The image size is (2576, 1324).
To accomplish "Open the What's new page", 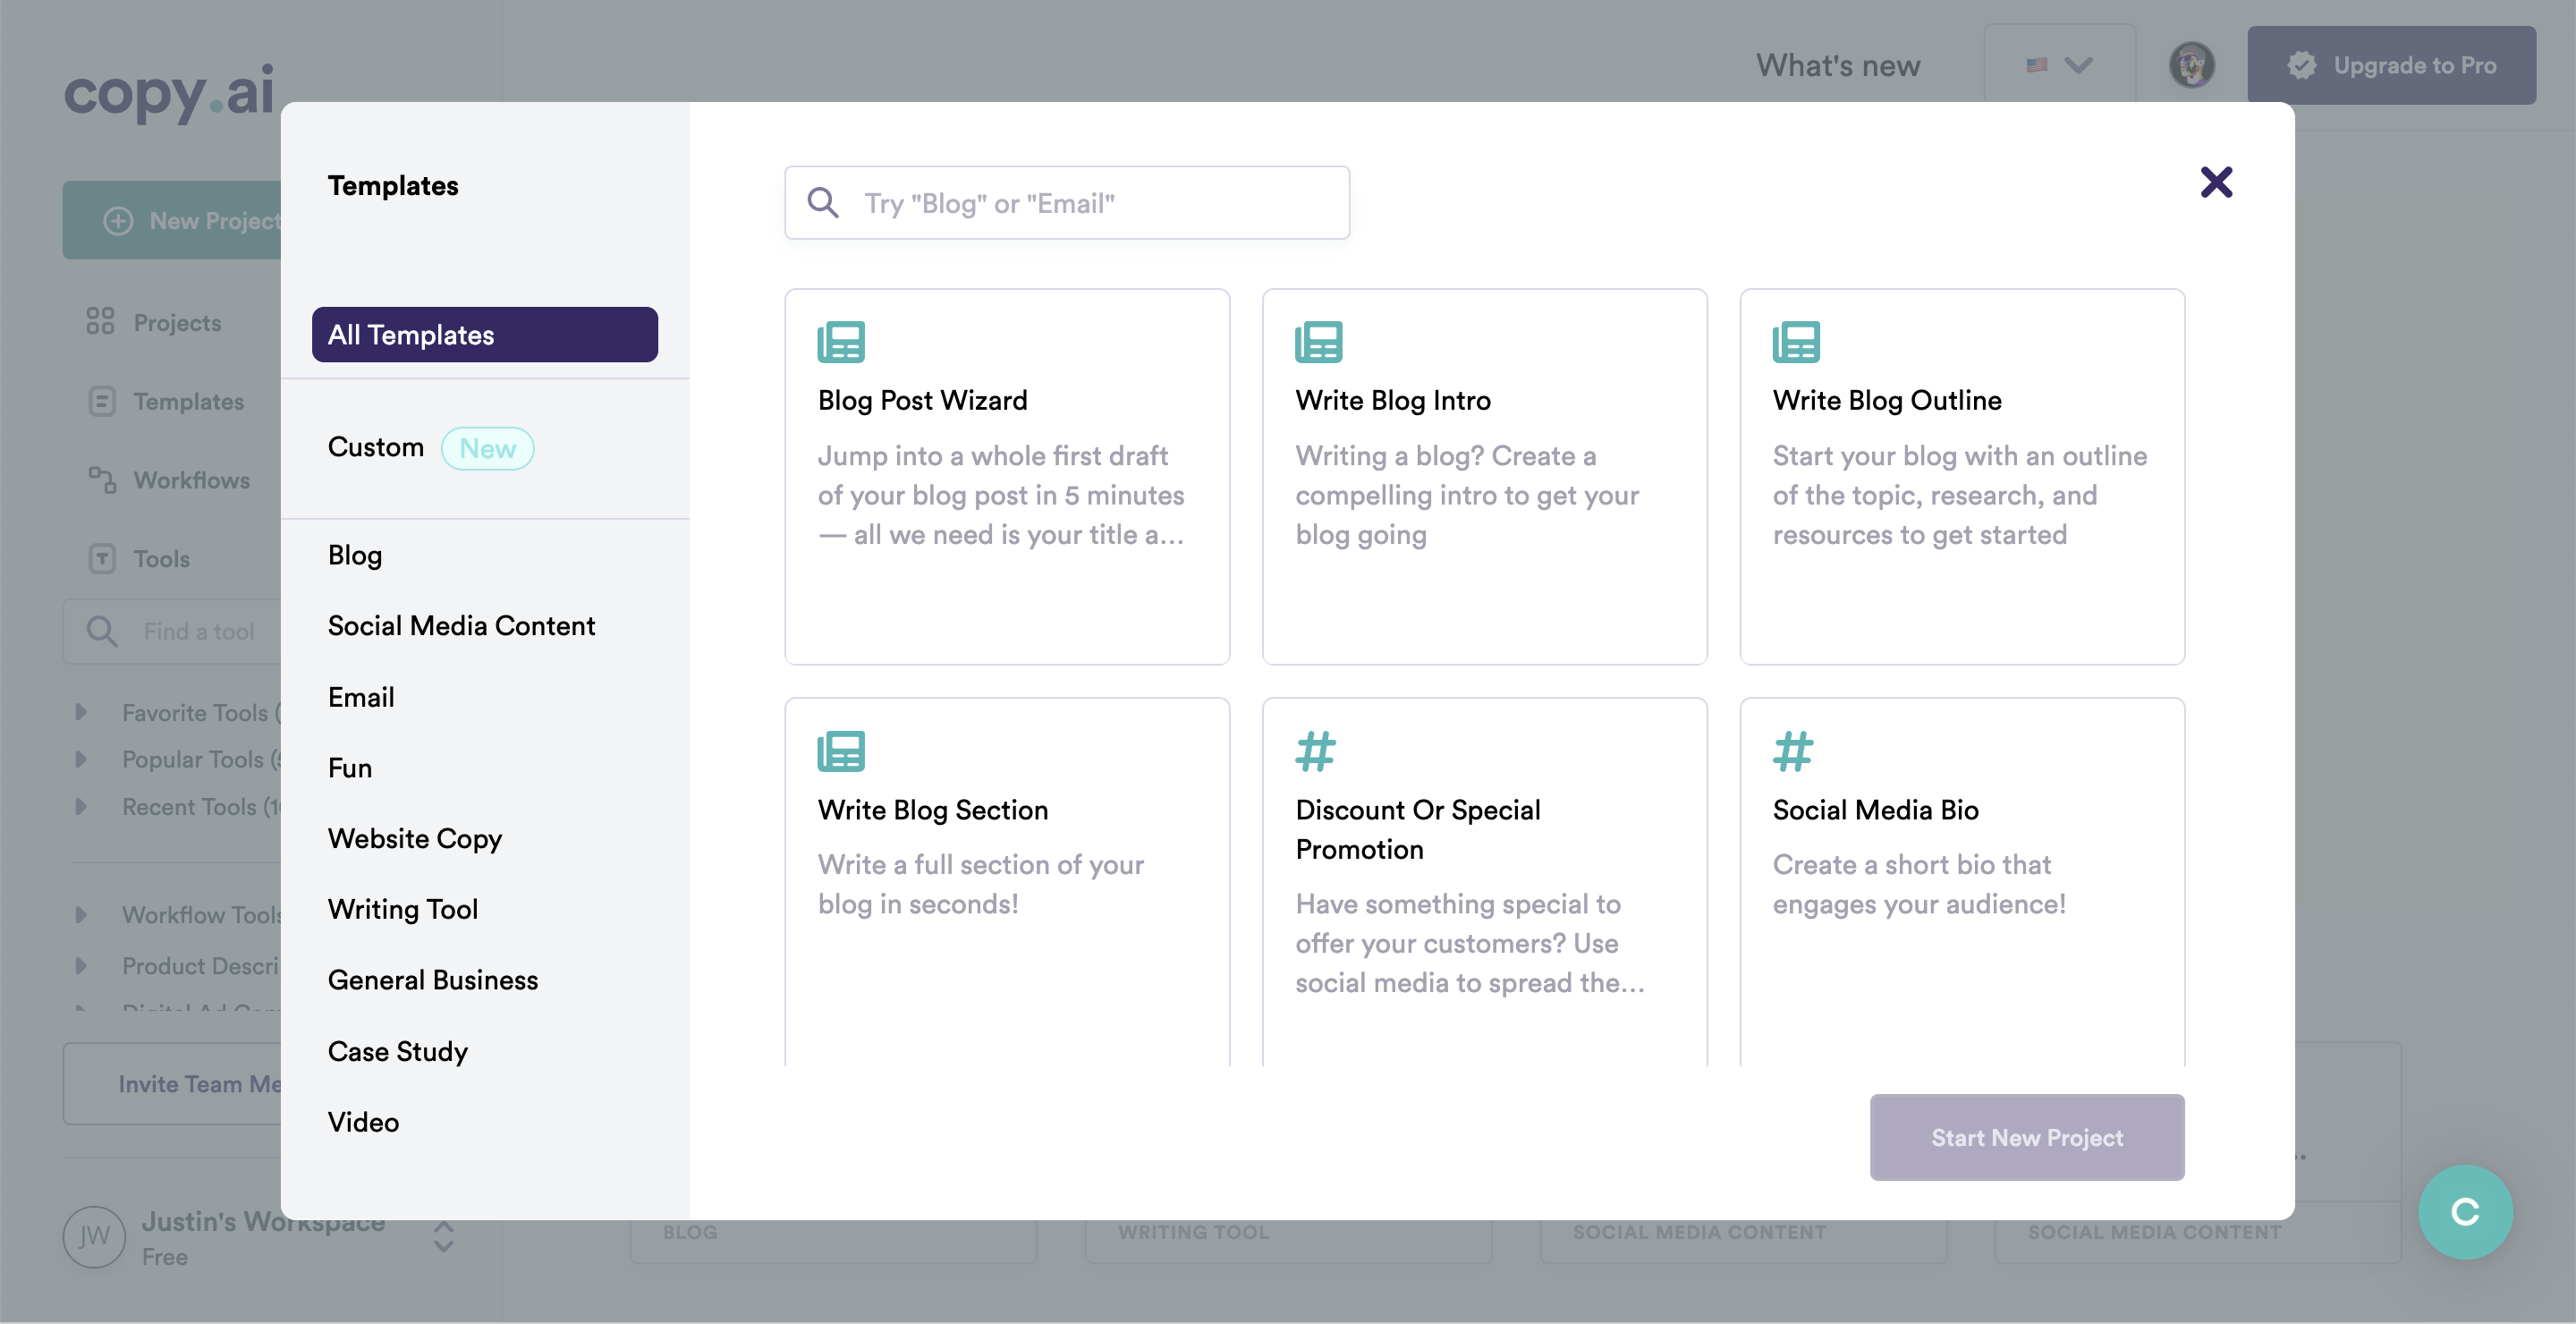I will (1838, 65).
